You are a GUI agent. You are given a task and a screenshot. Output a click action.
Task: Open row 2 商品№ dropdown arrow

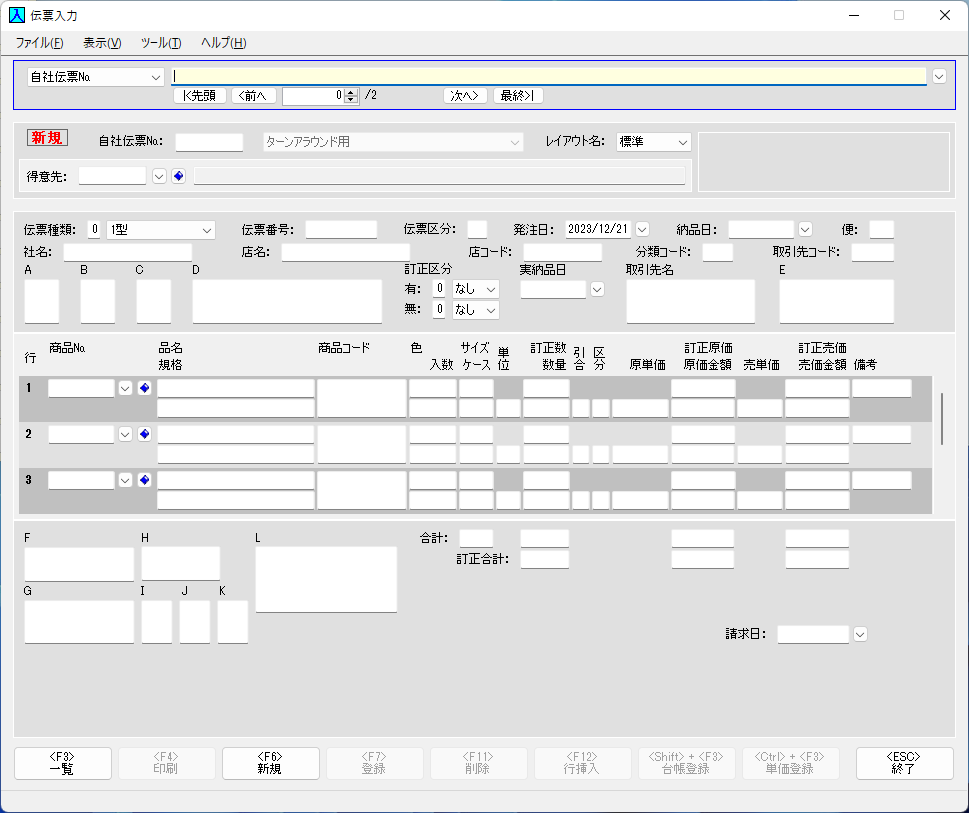pyautogui.click(x=125, y=434)
